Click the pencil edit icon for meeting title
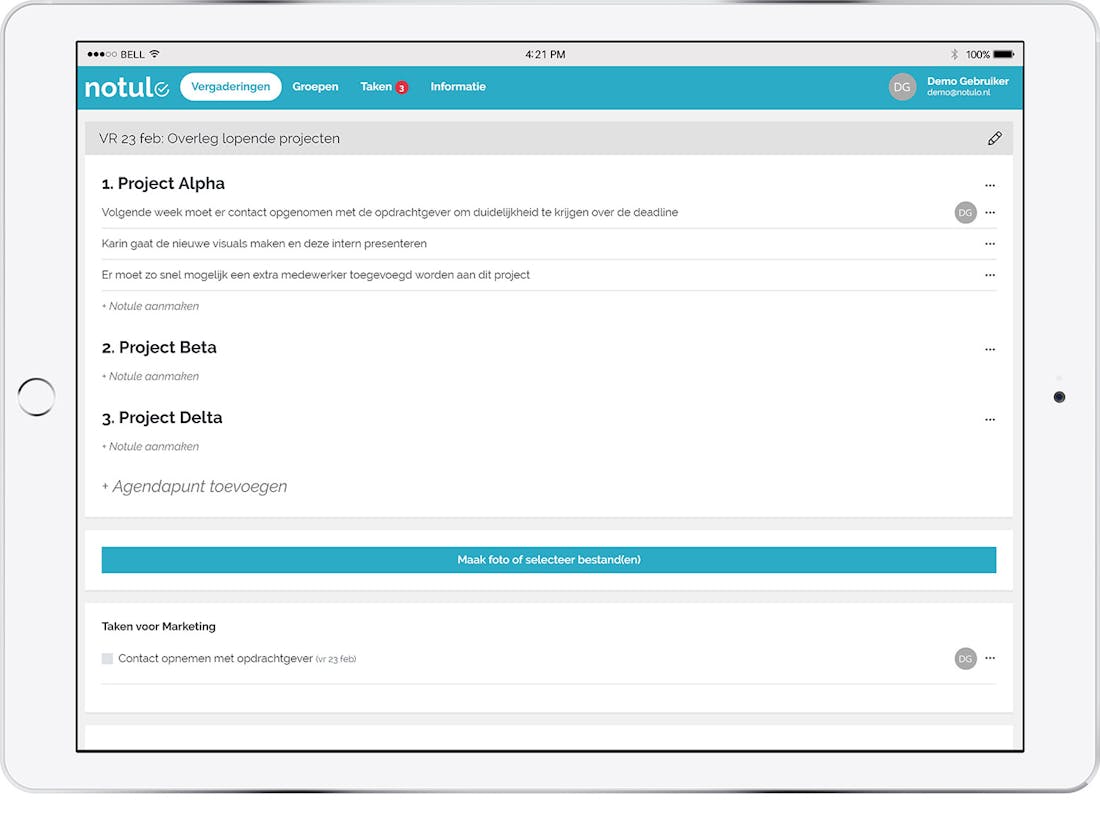This screenshot has height=813, width=1100. click(x=994, y=139)
